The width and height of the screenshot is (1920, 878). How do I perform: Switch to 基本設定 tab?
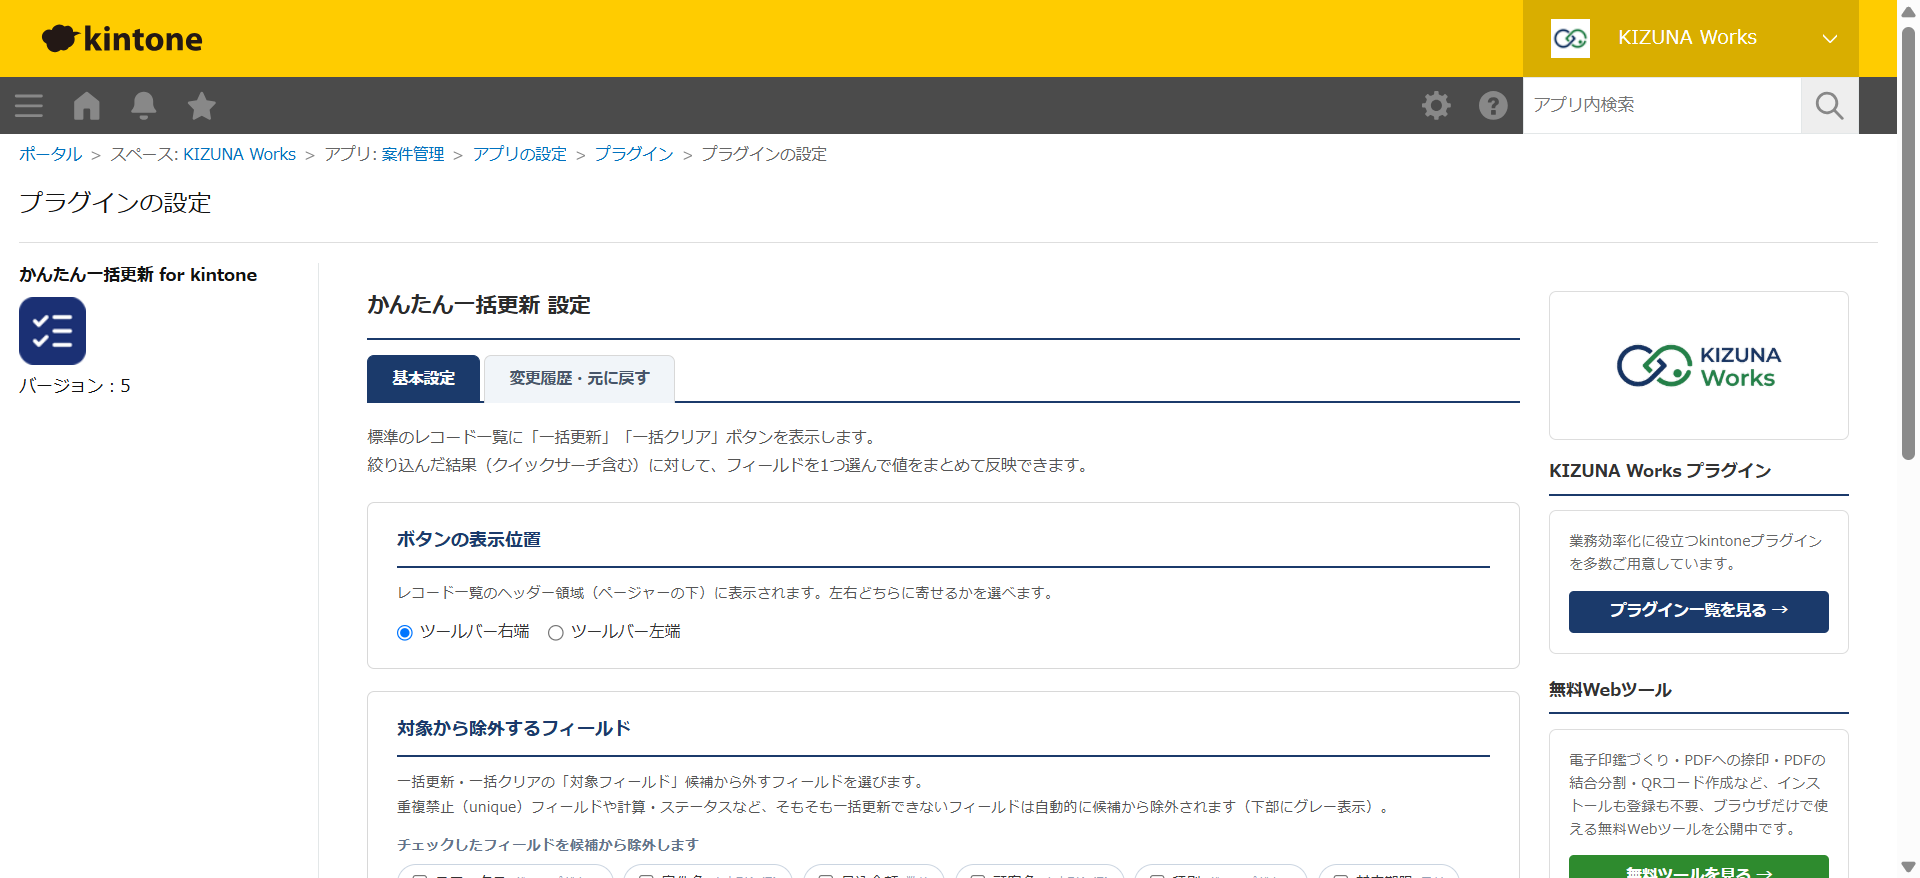[423, 378]
